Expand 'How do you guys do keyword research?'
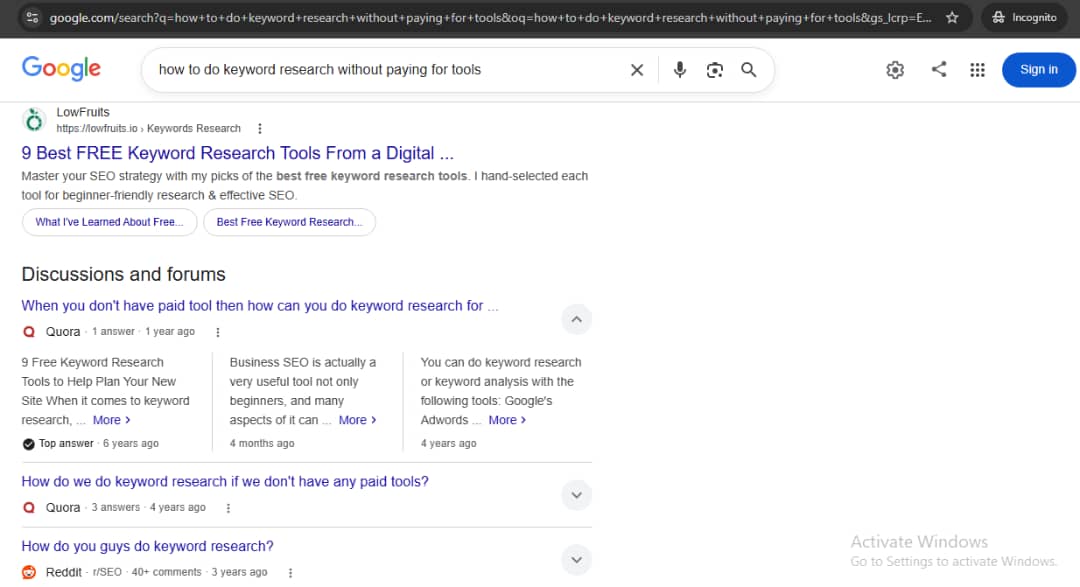The image size is (1080, 587). [577, 559]
